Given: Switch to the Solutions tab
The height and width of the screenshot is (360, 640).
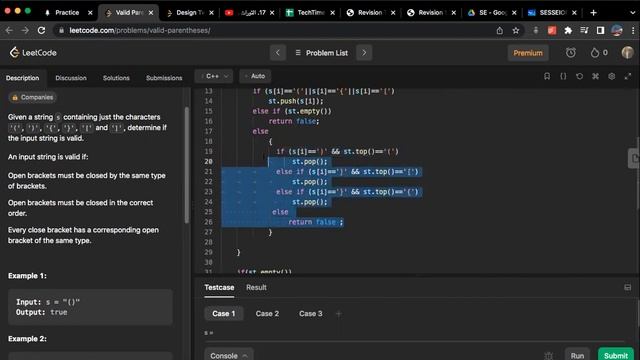Looking at the screenshot, I should click(x=116, y=78).
